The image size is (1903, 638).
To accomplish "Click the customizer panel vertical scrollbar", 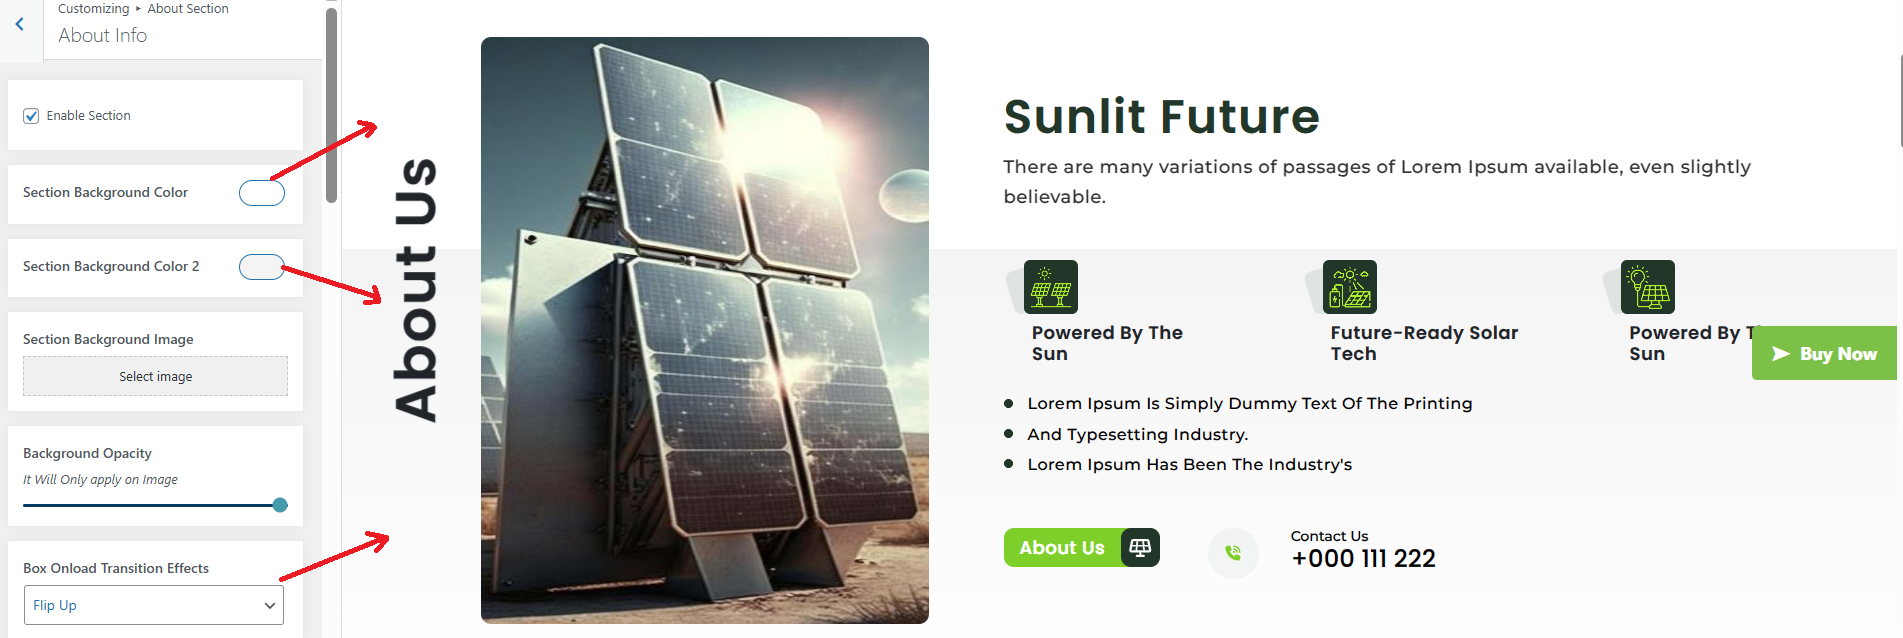I will pyautogui.click(x=331, y=105).
